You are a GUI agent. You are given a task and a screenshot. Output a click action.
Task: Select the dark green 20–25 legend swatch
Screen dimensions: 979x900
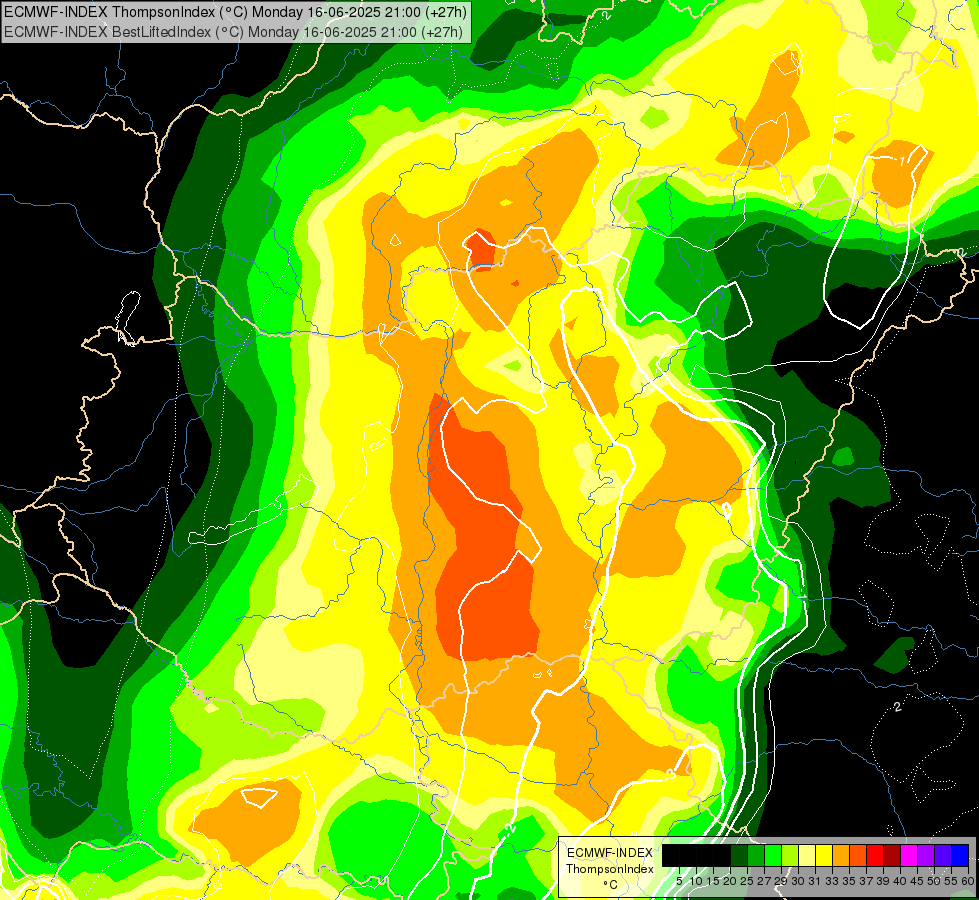coord(739,855)
